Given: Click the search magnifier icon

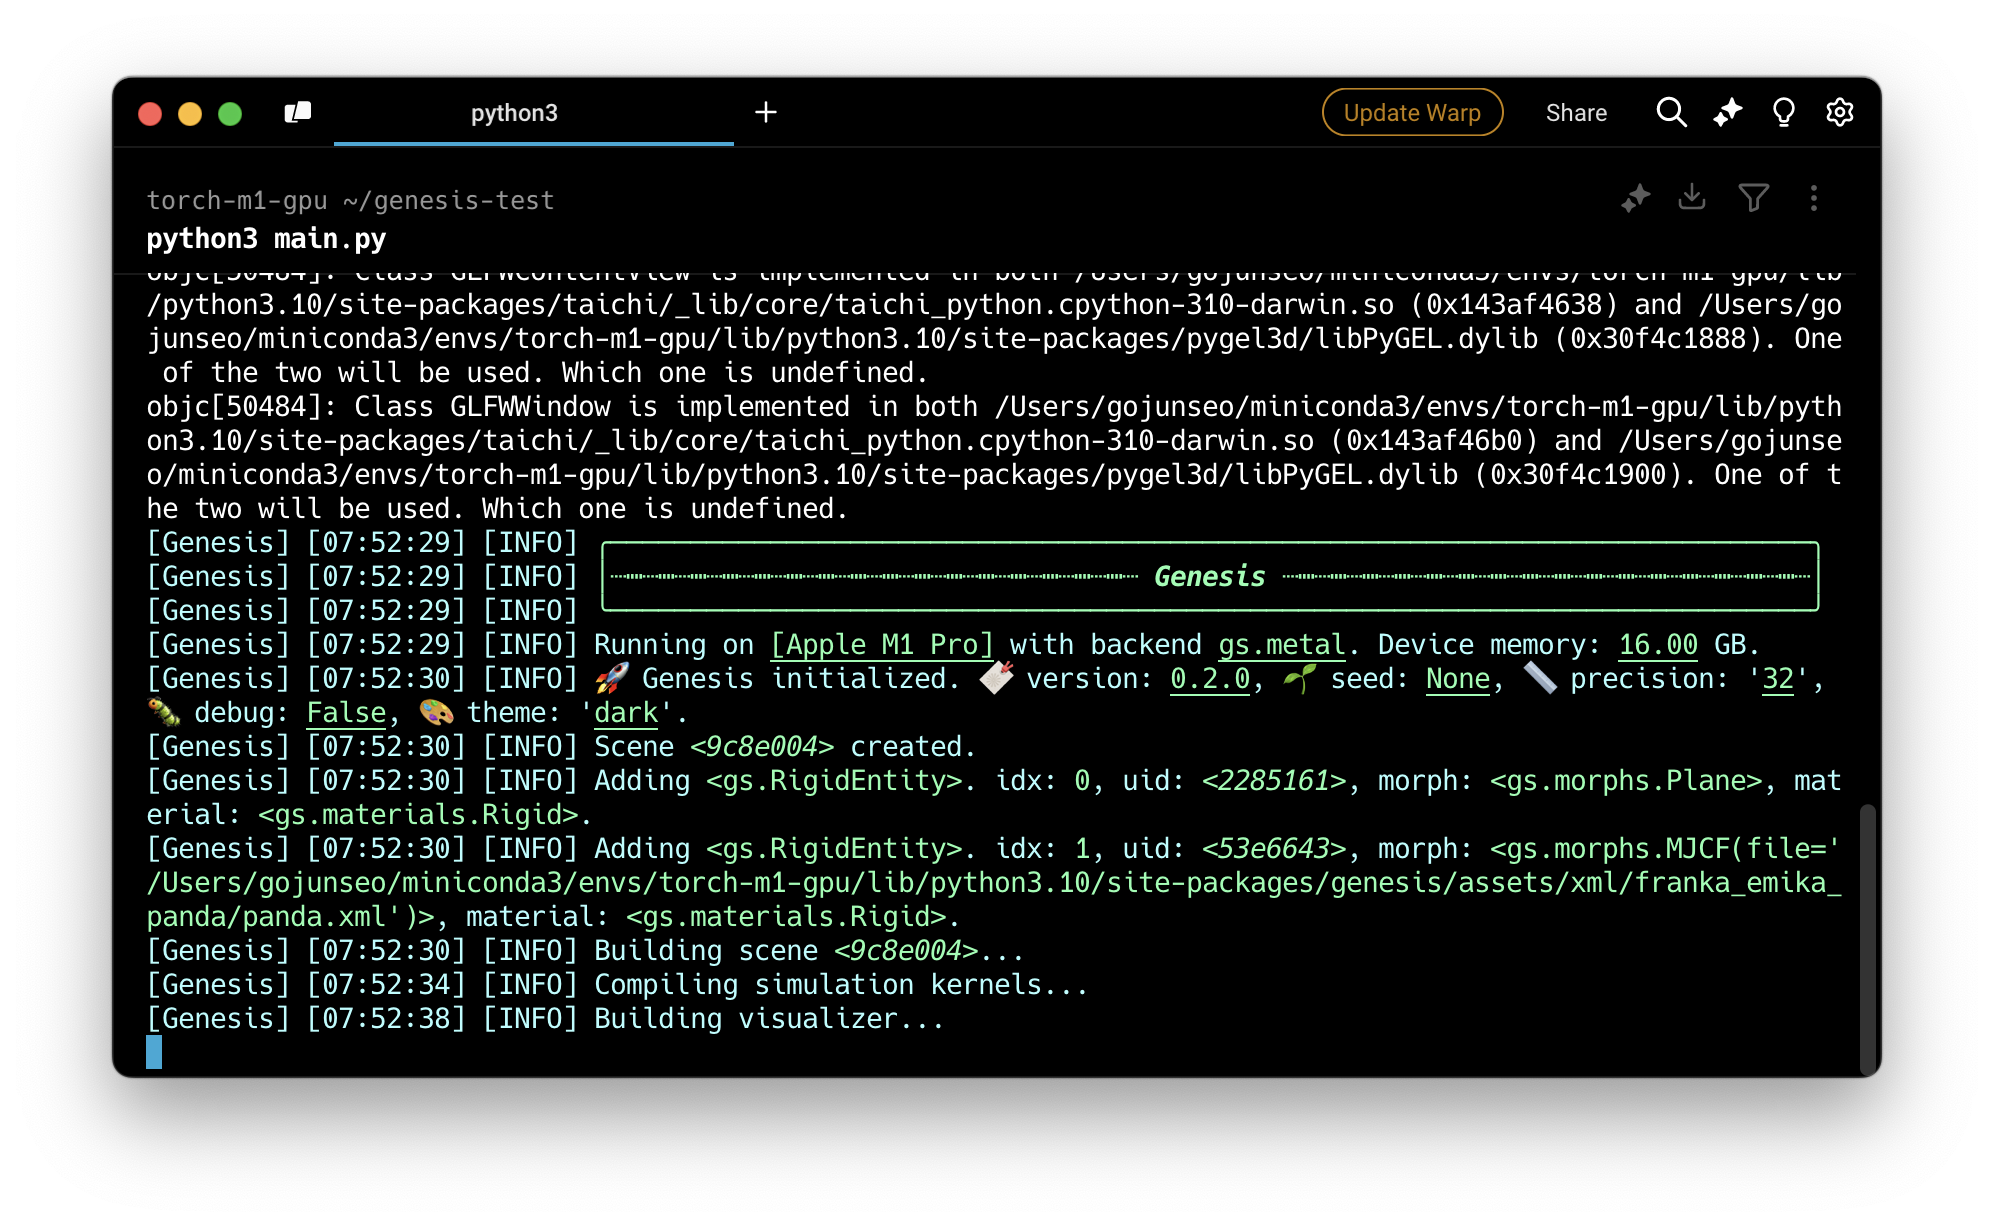Looking at the screenshot, I should [1671, 113].
